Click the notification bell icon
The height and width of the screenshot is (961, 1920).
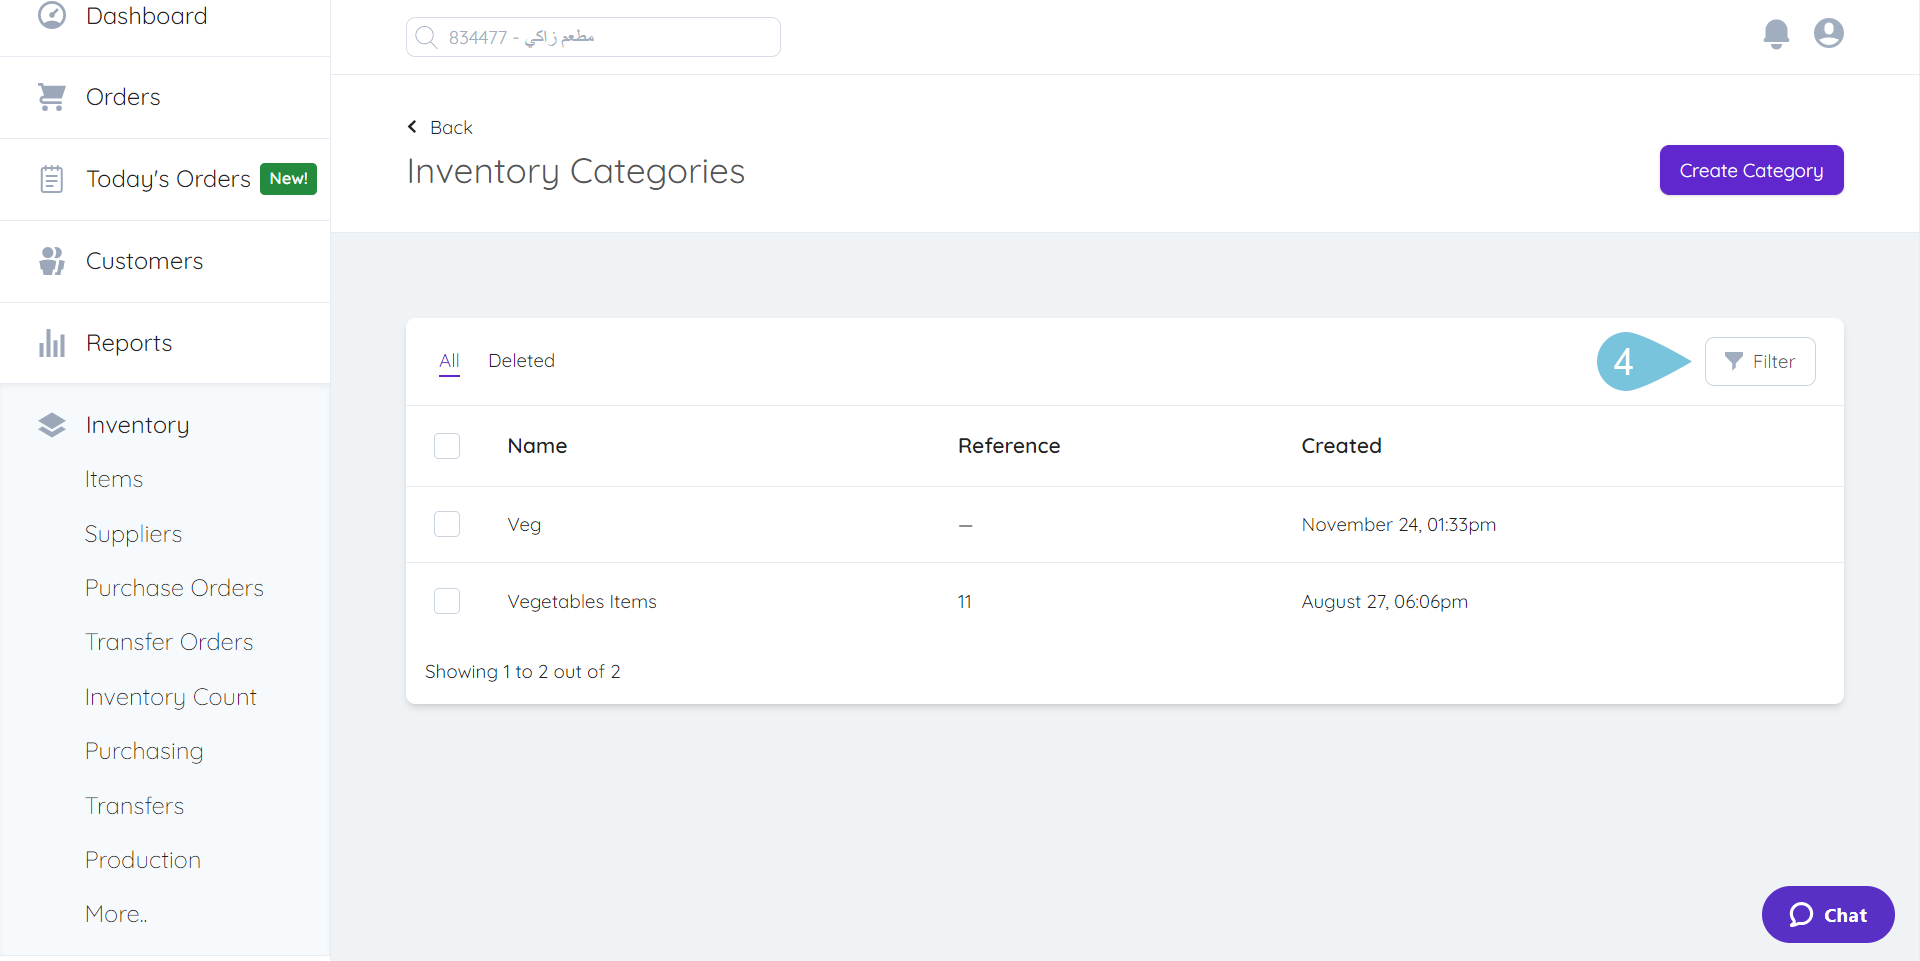(x=1776, y=34)
